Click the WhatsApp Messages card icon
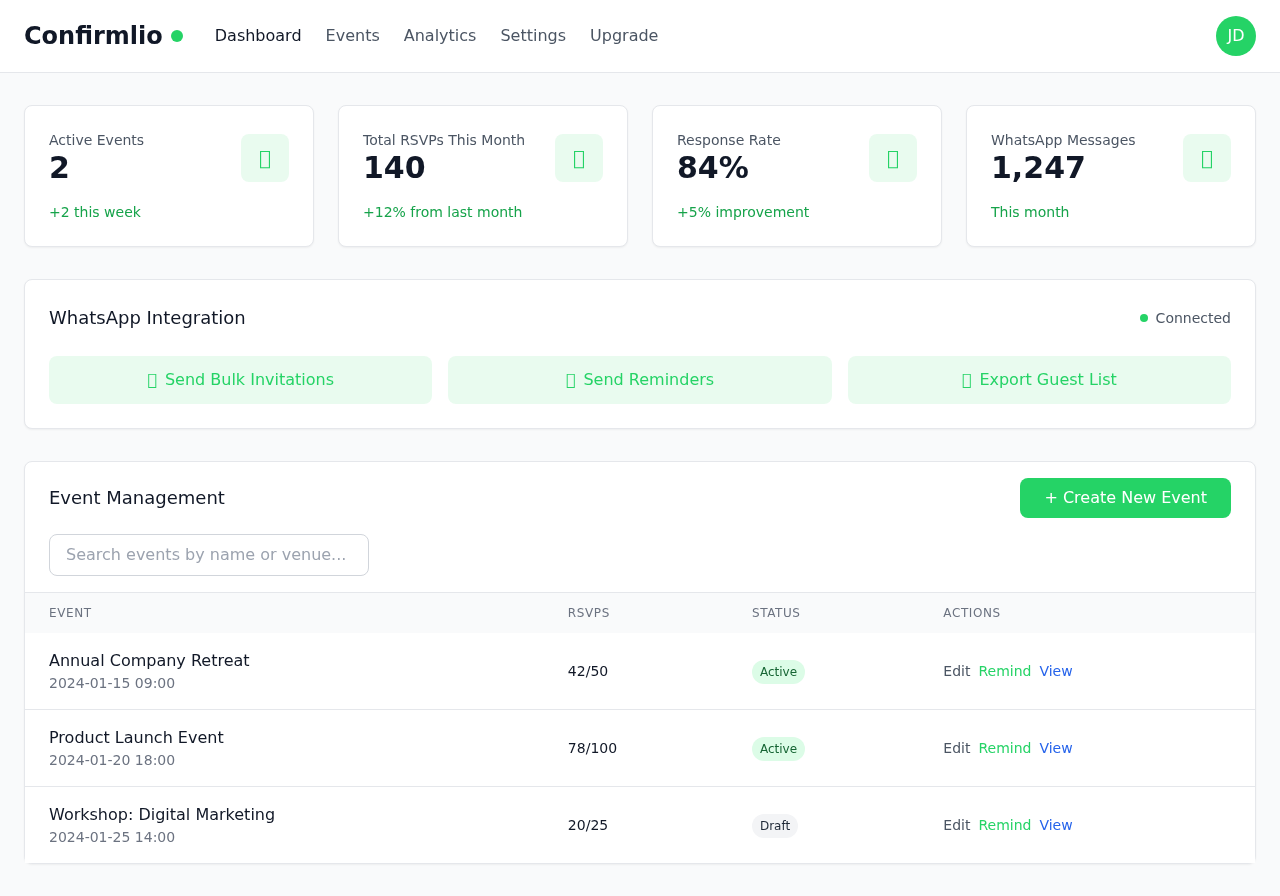Viewport: 1280px width, 896px height. point(1207,158)
